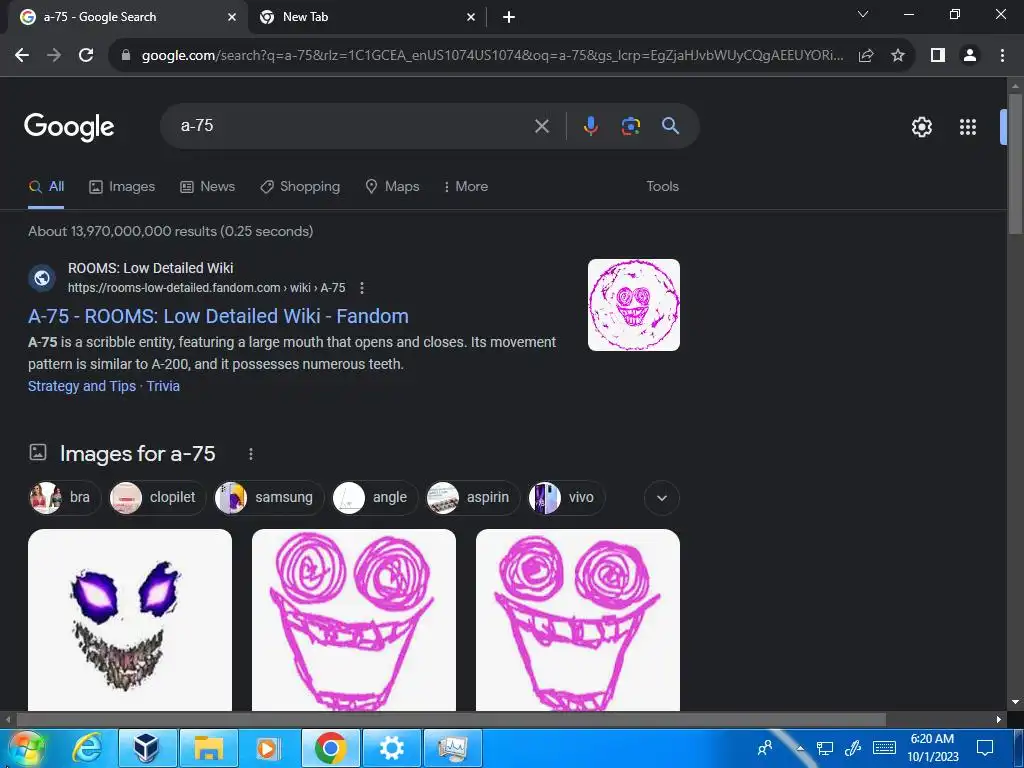Open the More search categories menu
Image resolution: width=1024 pixels, height=768 pixels.
466,187
